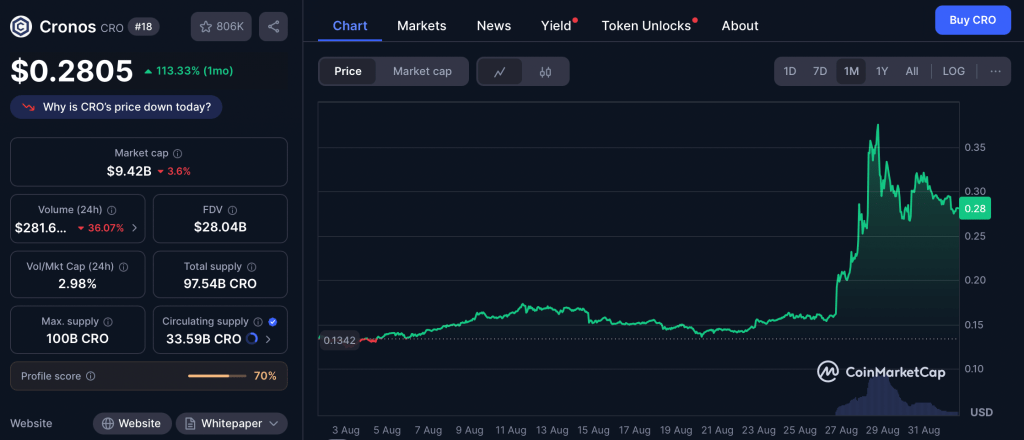The width and height of the screenshot is (1024, 440).
Task: Expand the Volume (24h) details chevron
Action: [135, 228]
